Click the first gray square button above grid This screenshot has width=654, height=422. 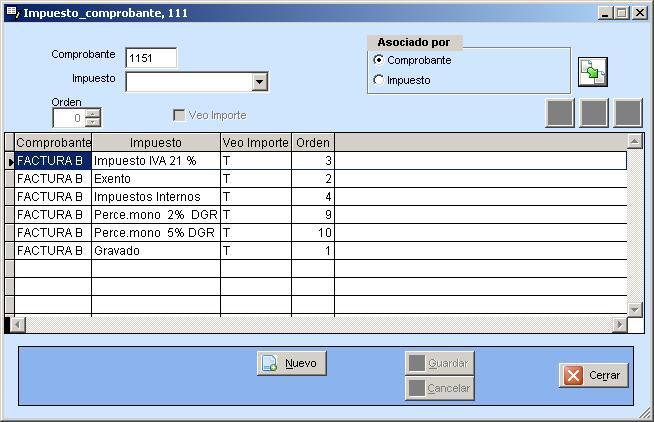pos(560,113)
